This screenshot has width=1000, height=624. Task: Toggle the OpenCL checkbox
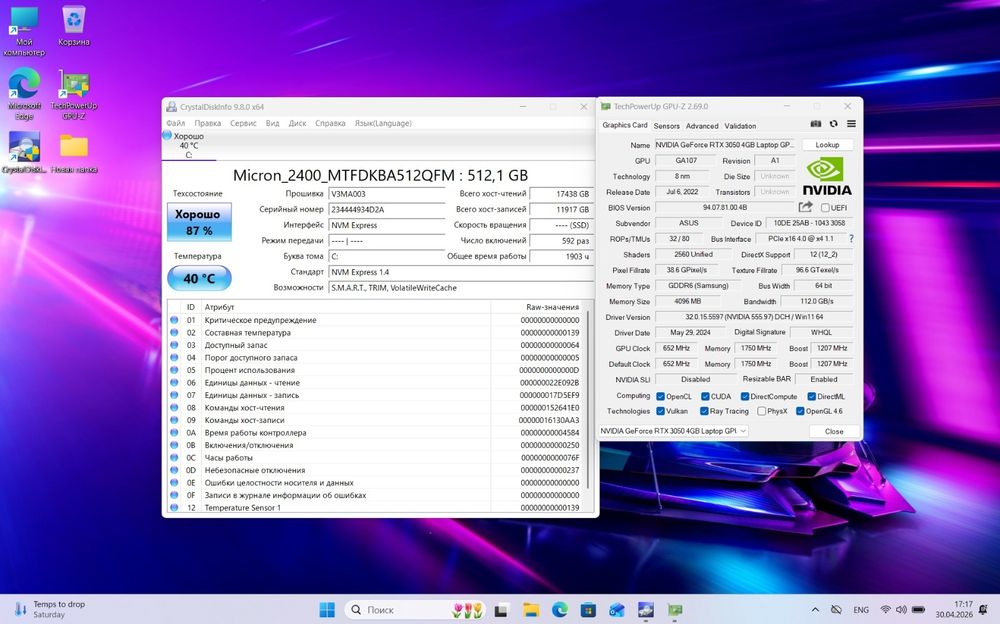[661, 396]
